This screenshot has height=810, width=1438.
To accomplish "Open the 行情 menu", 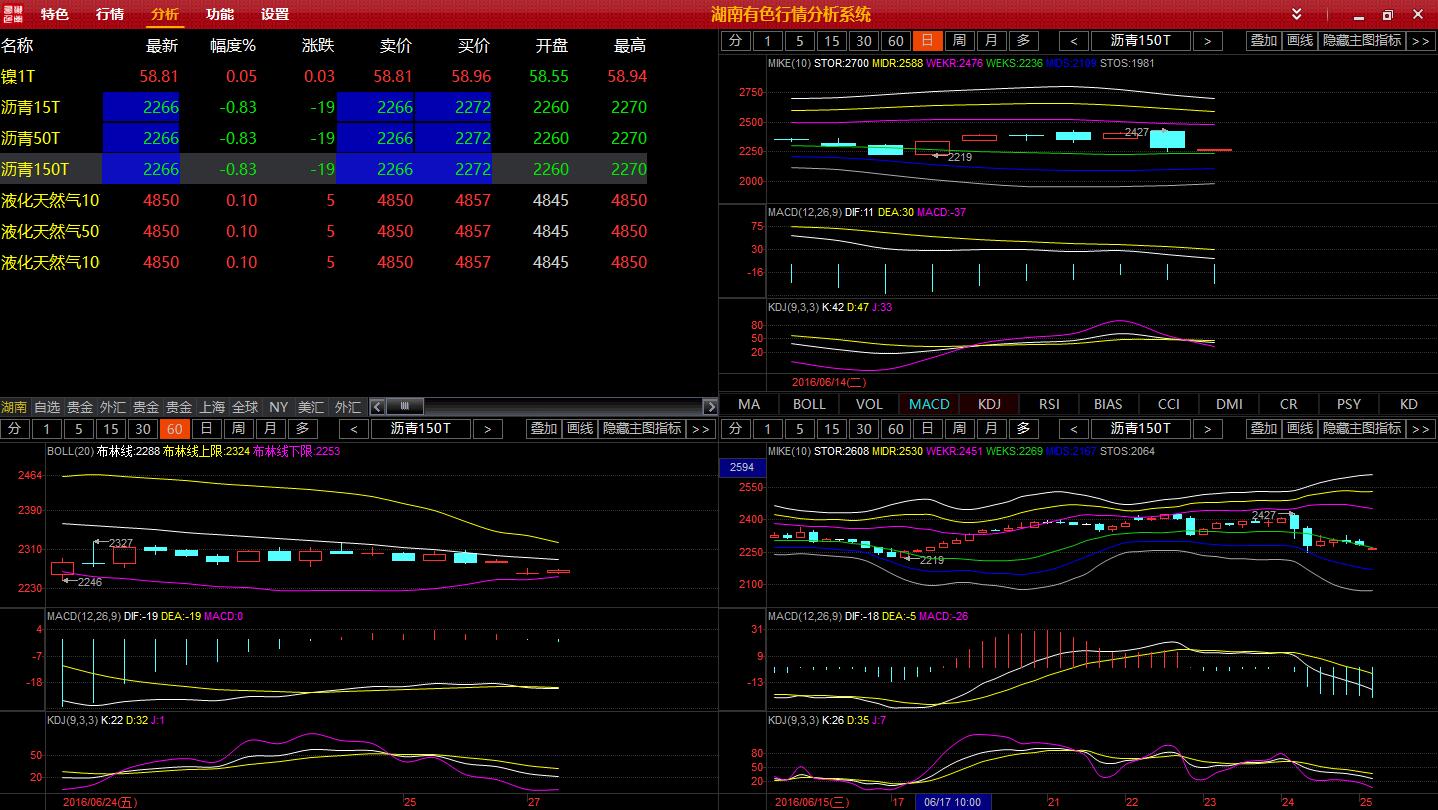I will click(x=110, y=14).
